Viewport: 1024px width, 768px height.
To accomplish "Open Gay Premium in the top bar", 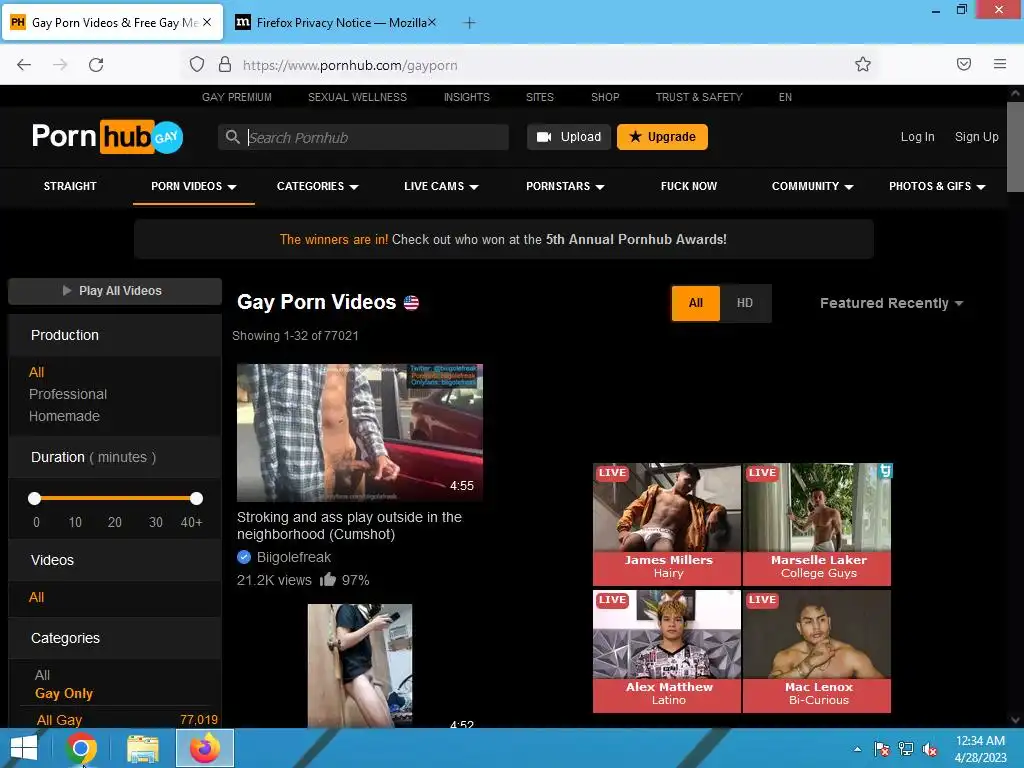I will (x=236, y=97).
